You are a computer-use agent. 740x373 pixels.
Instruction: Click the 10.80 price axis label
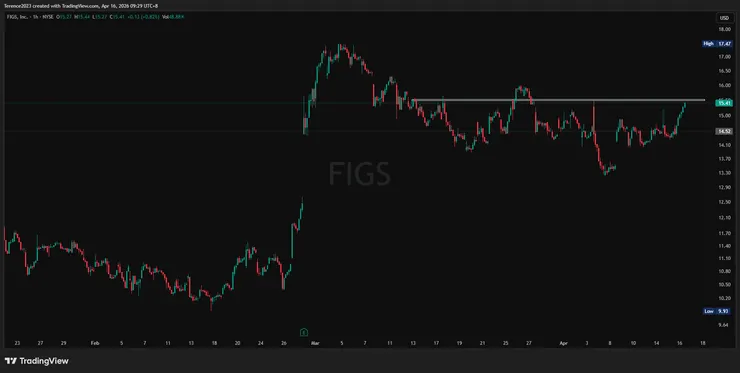coord(724,271)
